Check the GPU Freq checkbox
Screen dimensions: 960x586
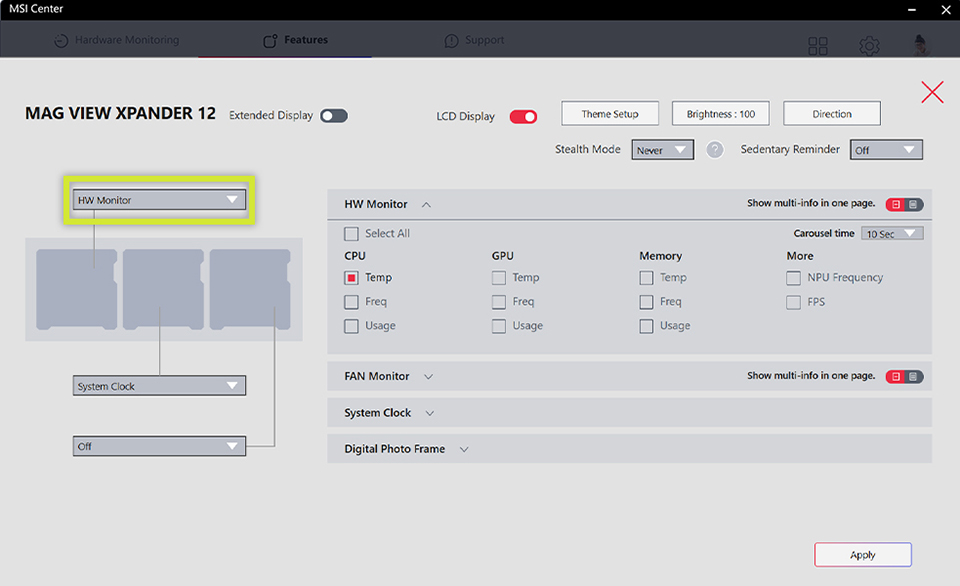click(499, 302)
